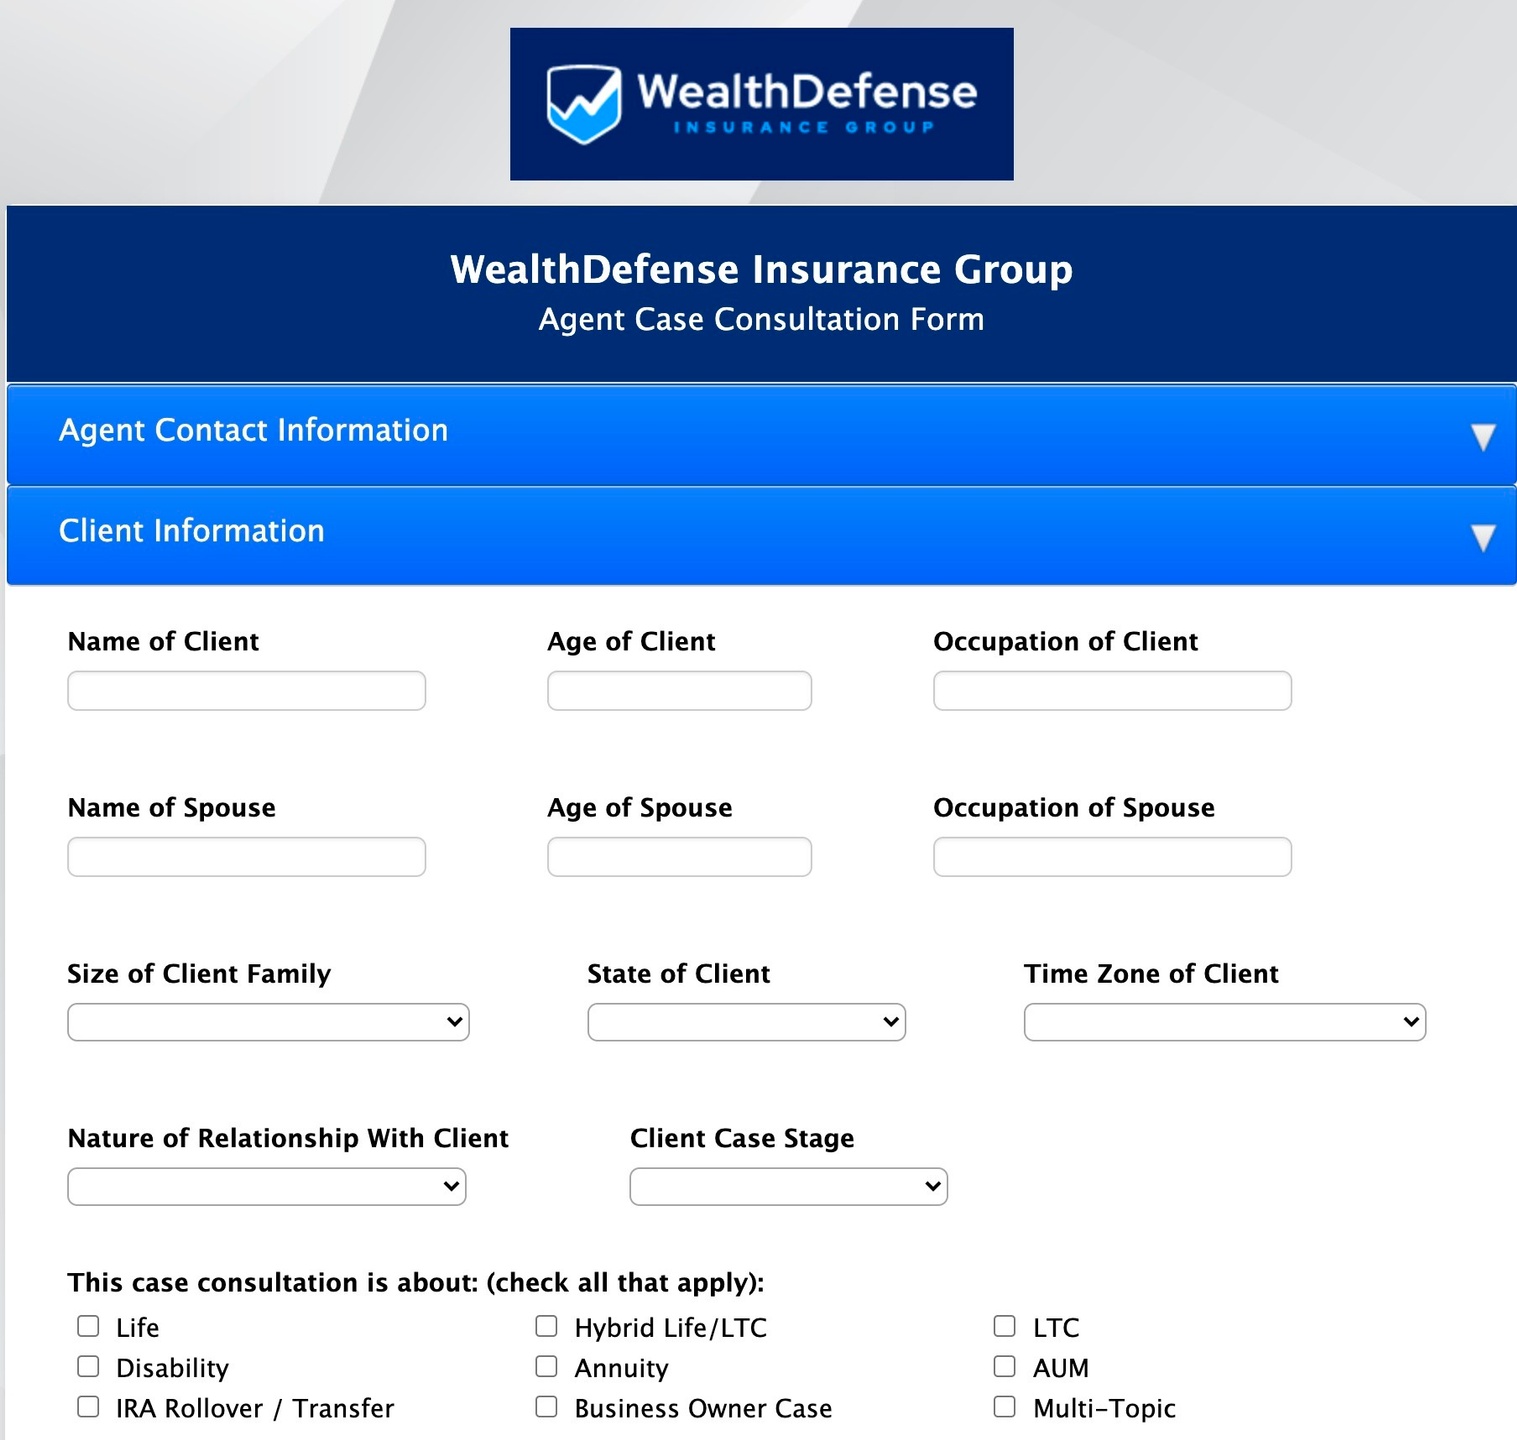
Task: Open Size of Client Family dropdown
Action: [268, 1022]
